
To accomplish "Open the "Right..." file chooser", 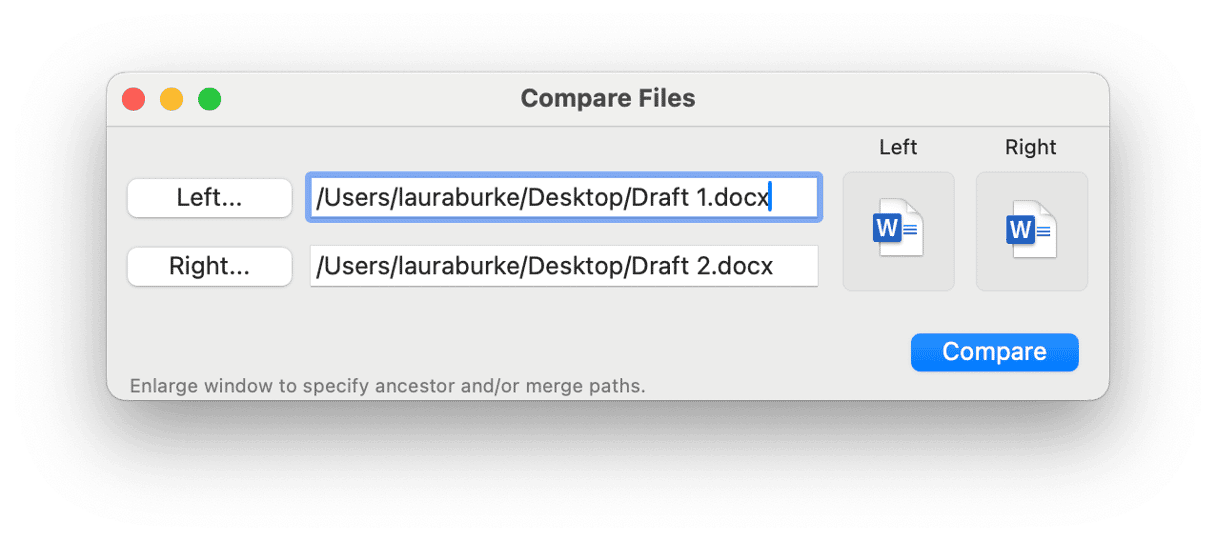I will click(x=209, y=267).
